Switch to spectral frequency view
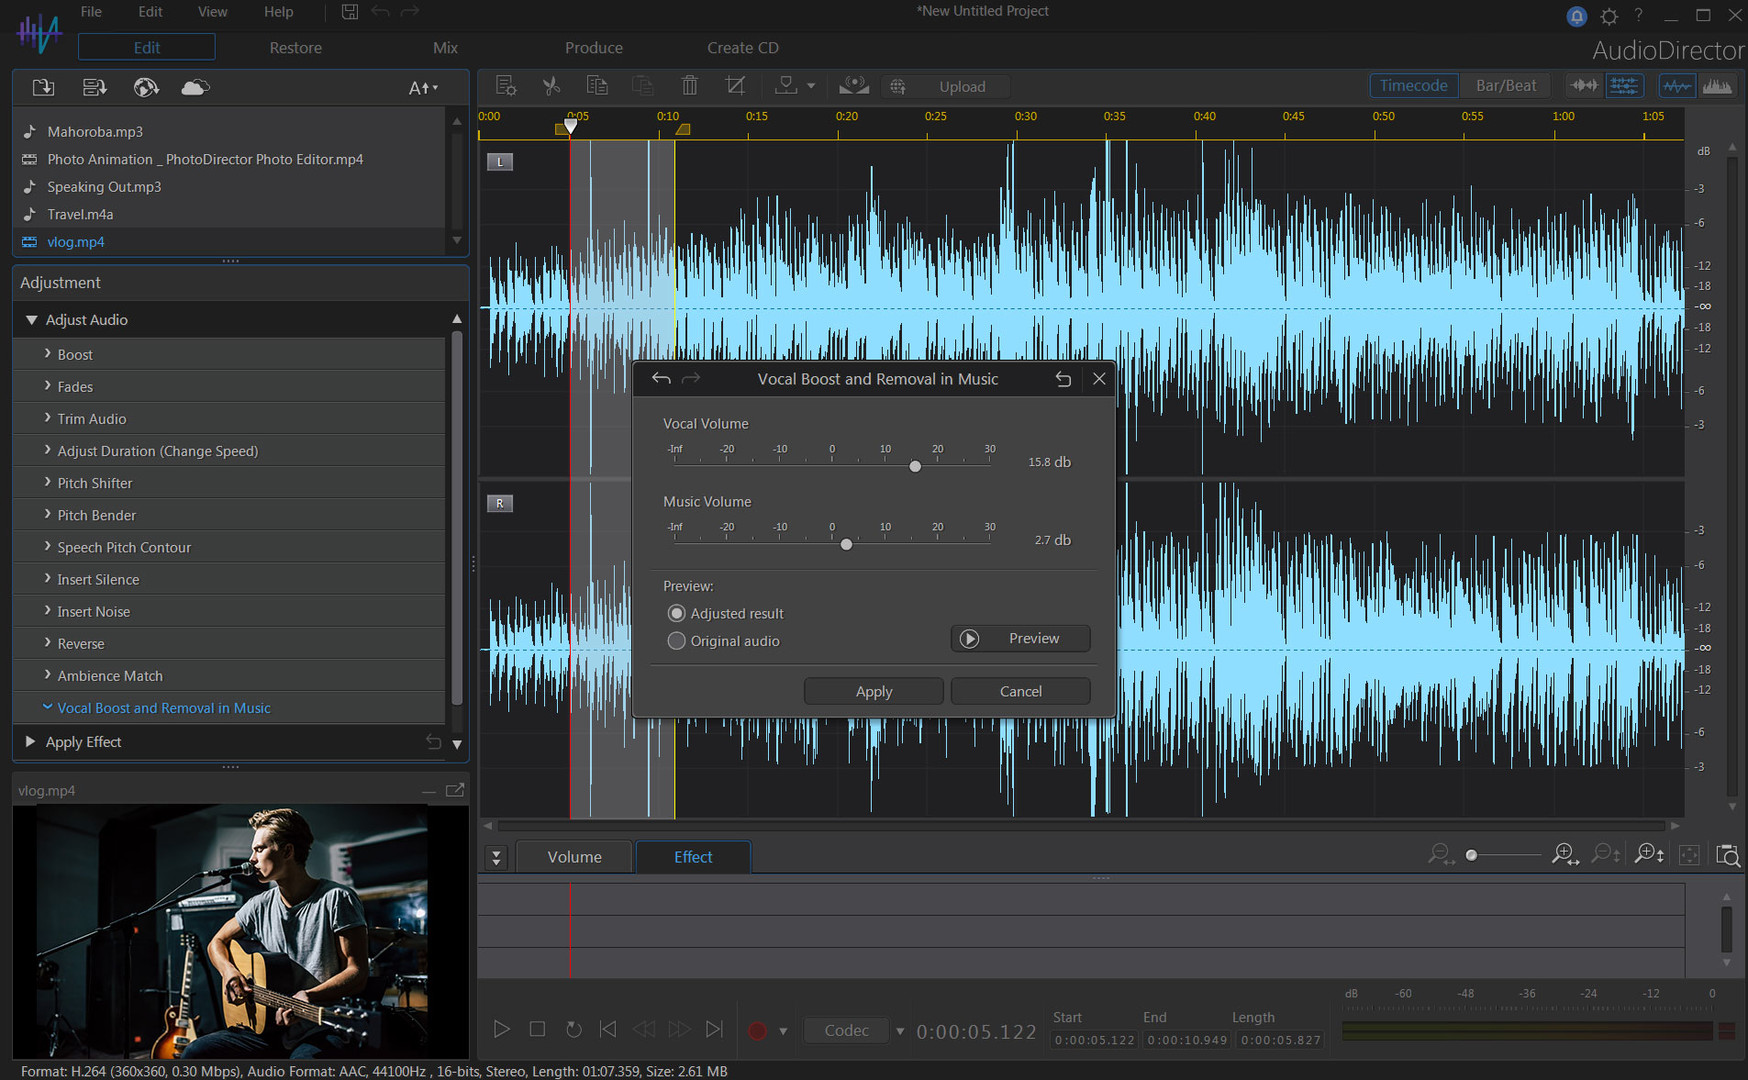The image size is (1748, 1080). [x=1718, y=85]
